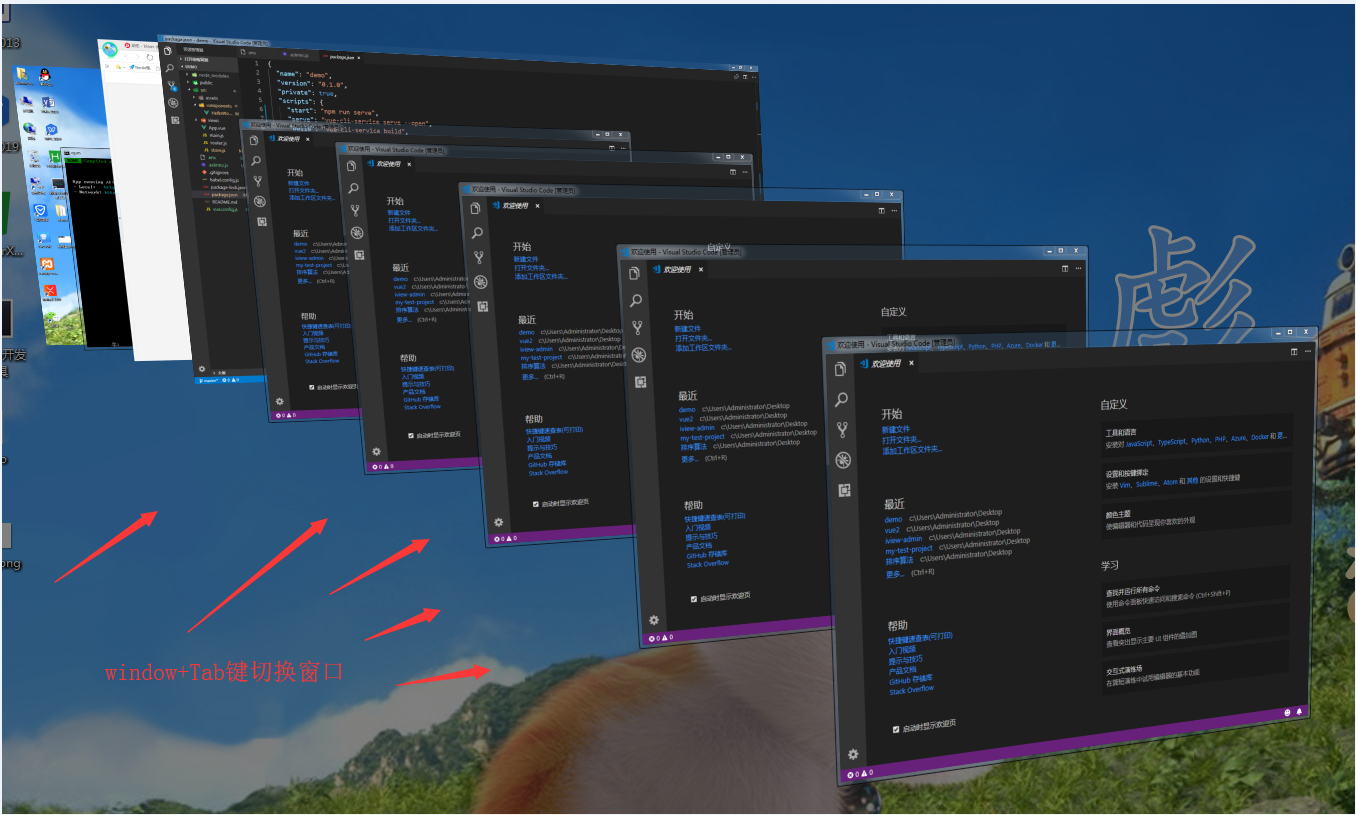The image size is (1356, 815).
Task: Open notifications bell in the frontmost status bar
Action: 1300,711
